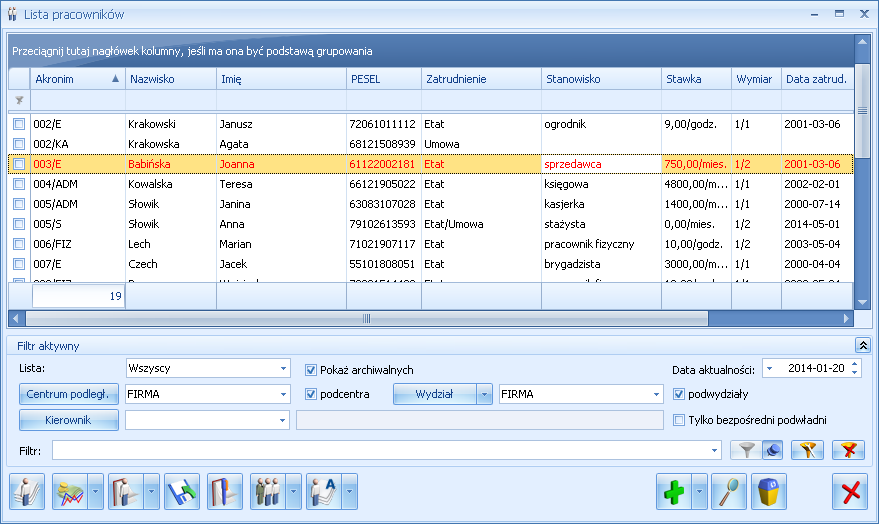Image resolution: width=879 pixels, height=524 pixels.
Task: Click the horizontal scrollbar thumb of the table
Action: pos(367,319)
